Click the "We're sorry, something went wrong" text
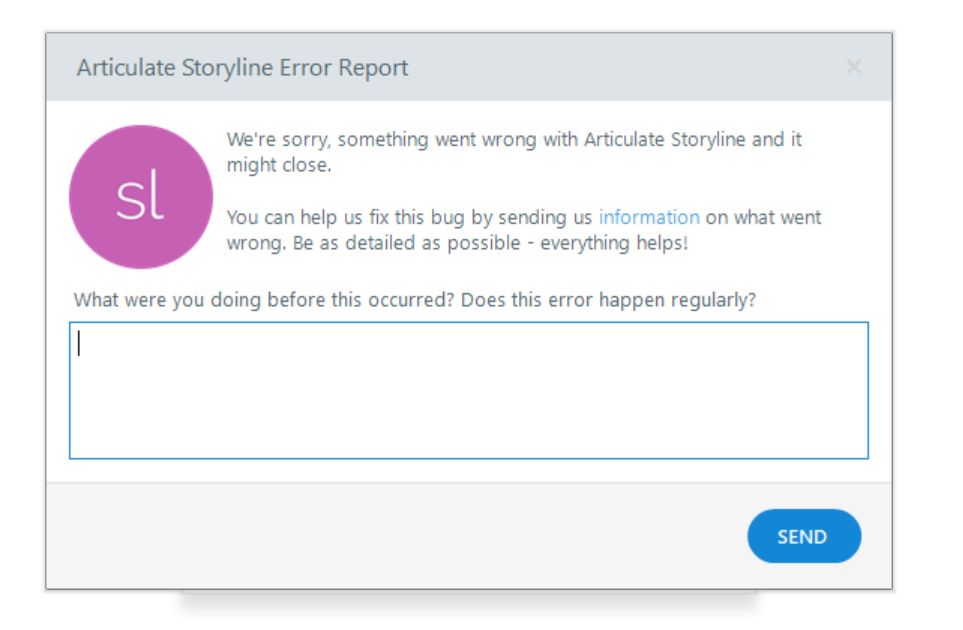Viewport: 963px width, 630px height. pyautogui.click(x=382, y=140)
